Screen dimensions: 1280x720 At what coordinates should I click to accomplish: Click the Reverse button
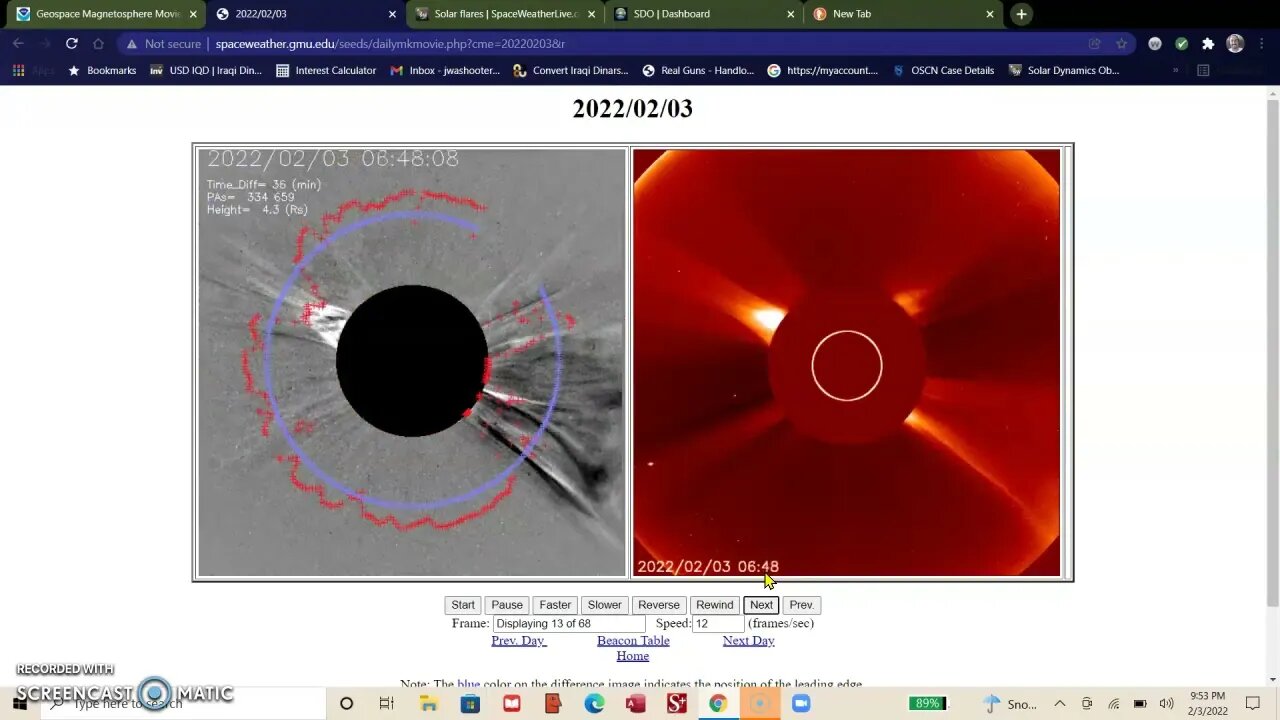coord(658,605)
